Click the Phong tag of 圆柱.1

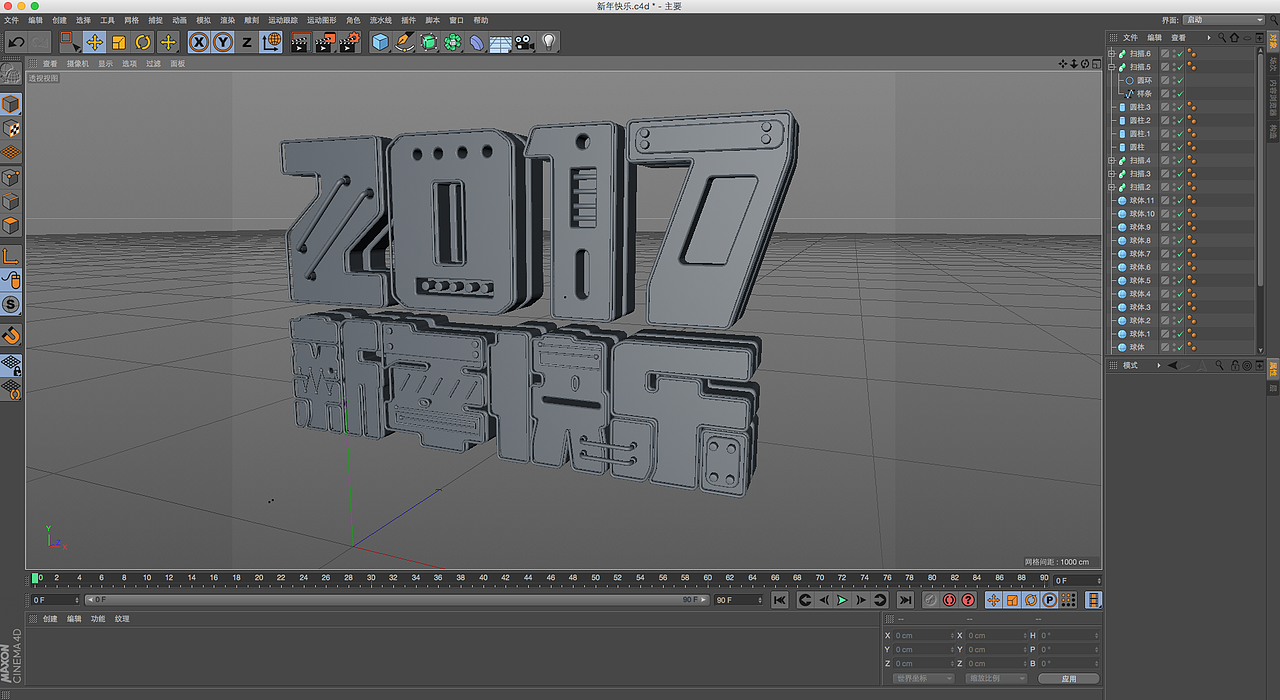click(x=1191, y=133)
